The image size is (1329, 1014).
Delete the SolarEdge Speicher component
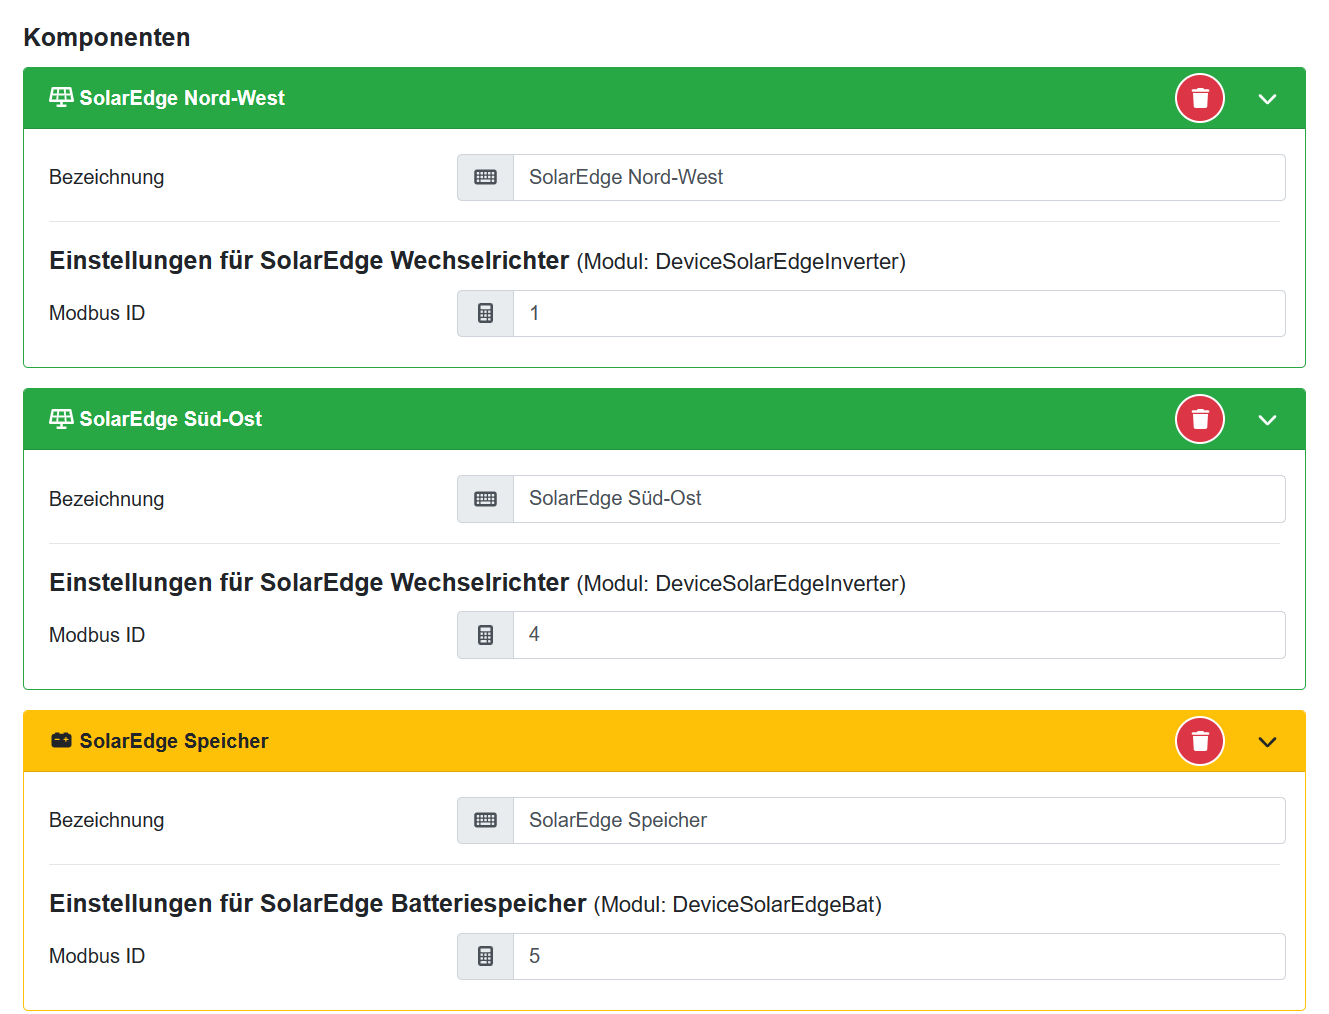[1200, 741]
